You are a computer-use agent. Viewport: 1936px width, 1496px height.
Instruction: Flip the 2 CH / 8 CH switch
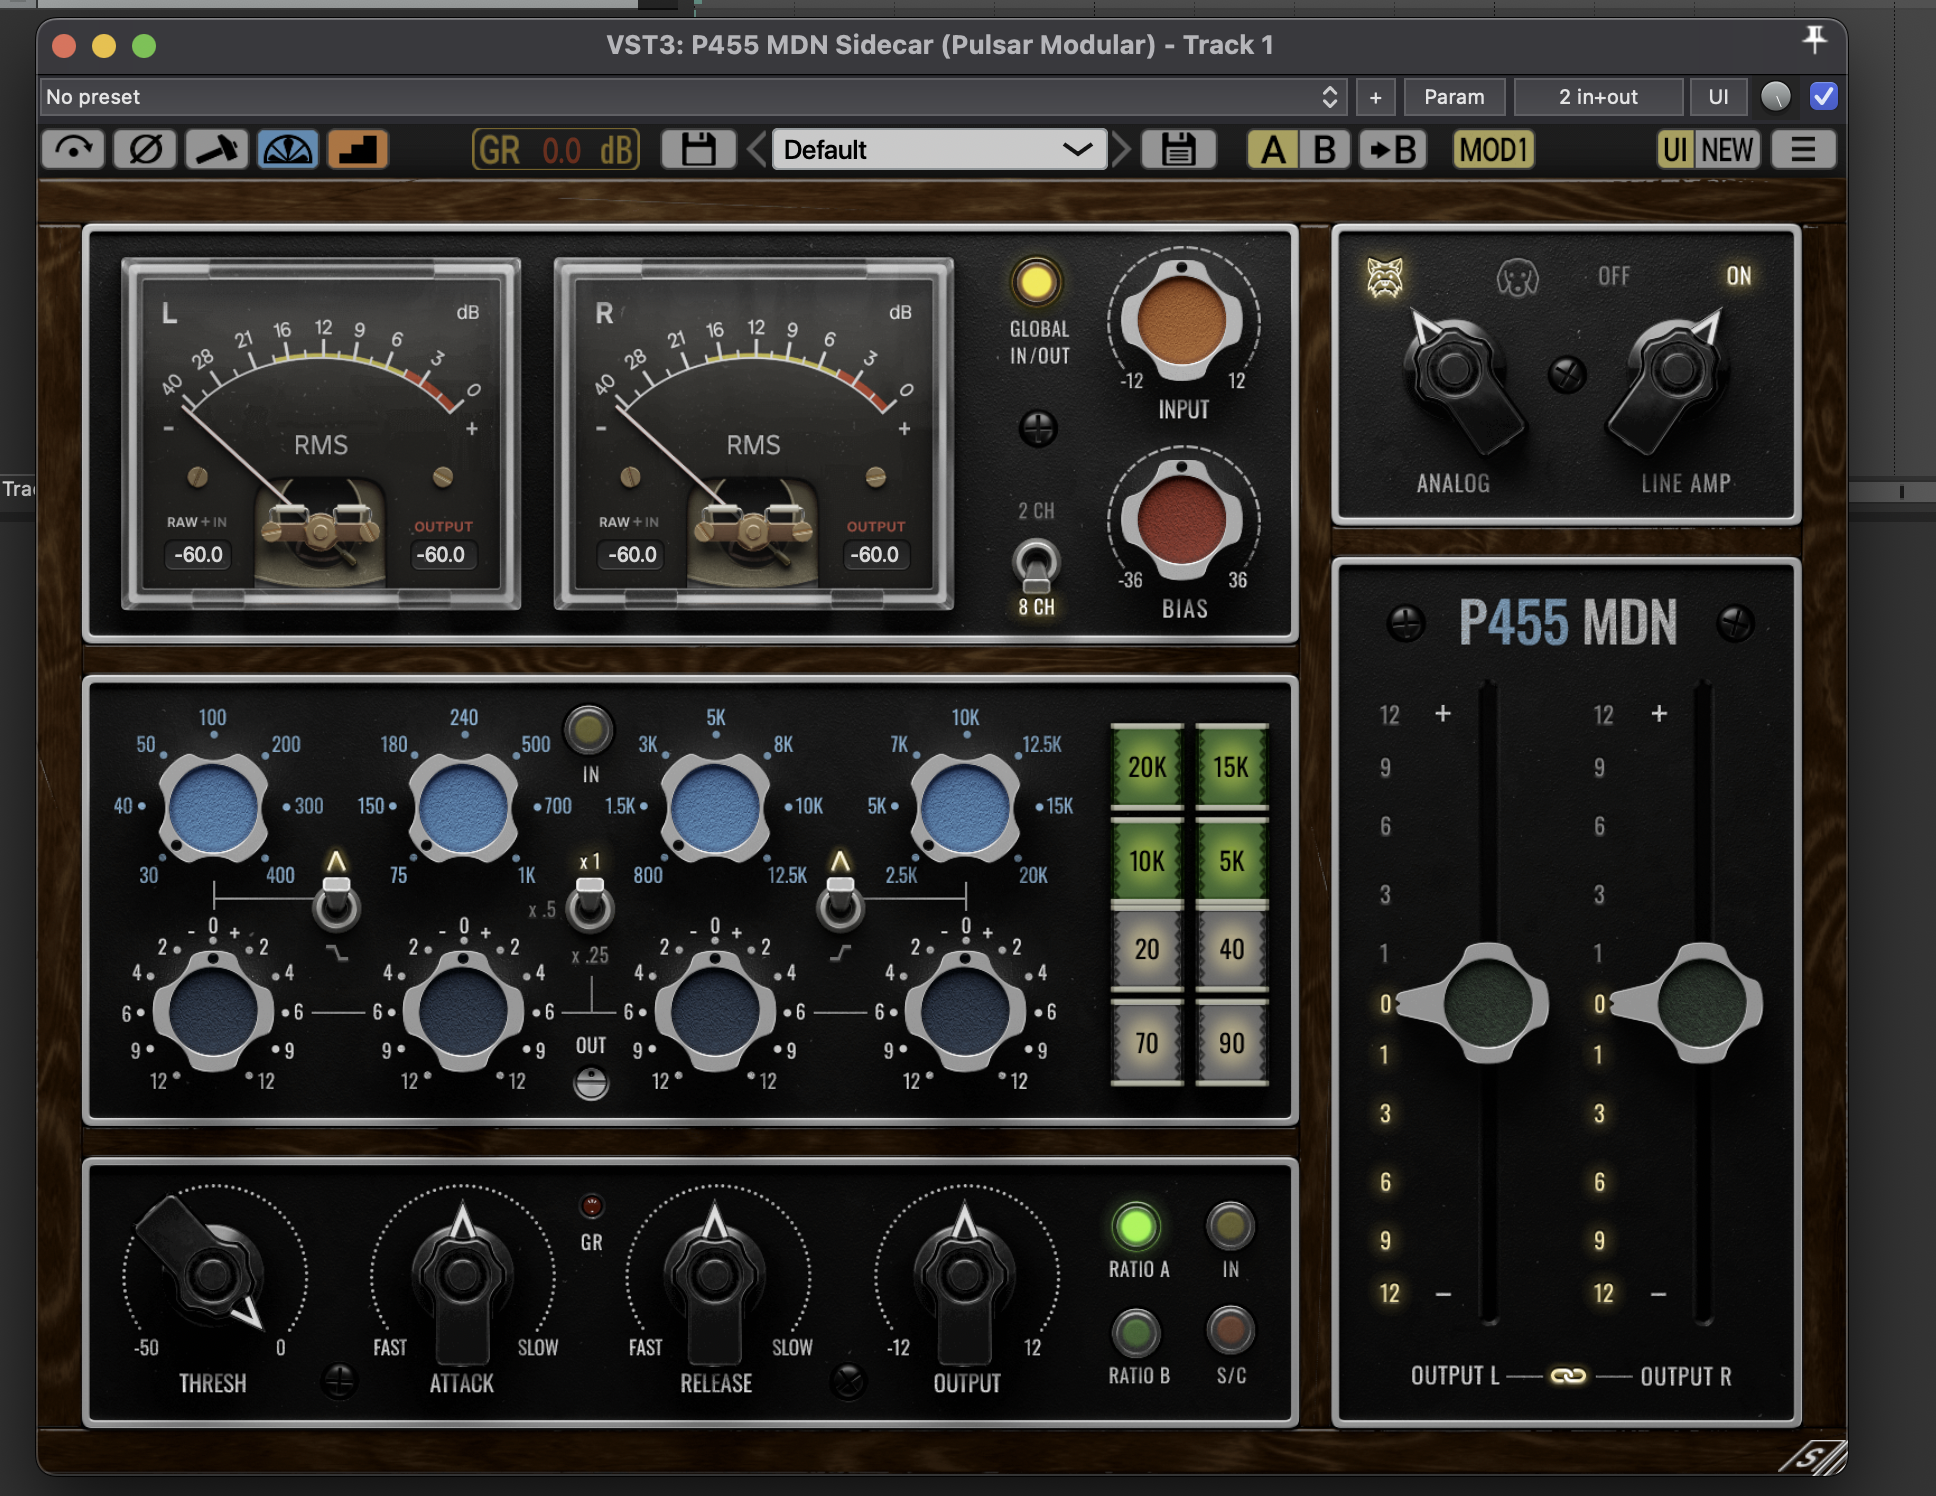1036,565
